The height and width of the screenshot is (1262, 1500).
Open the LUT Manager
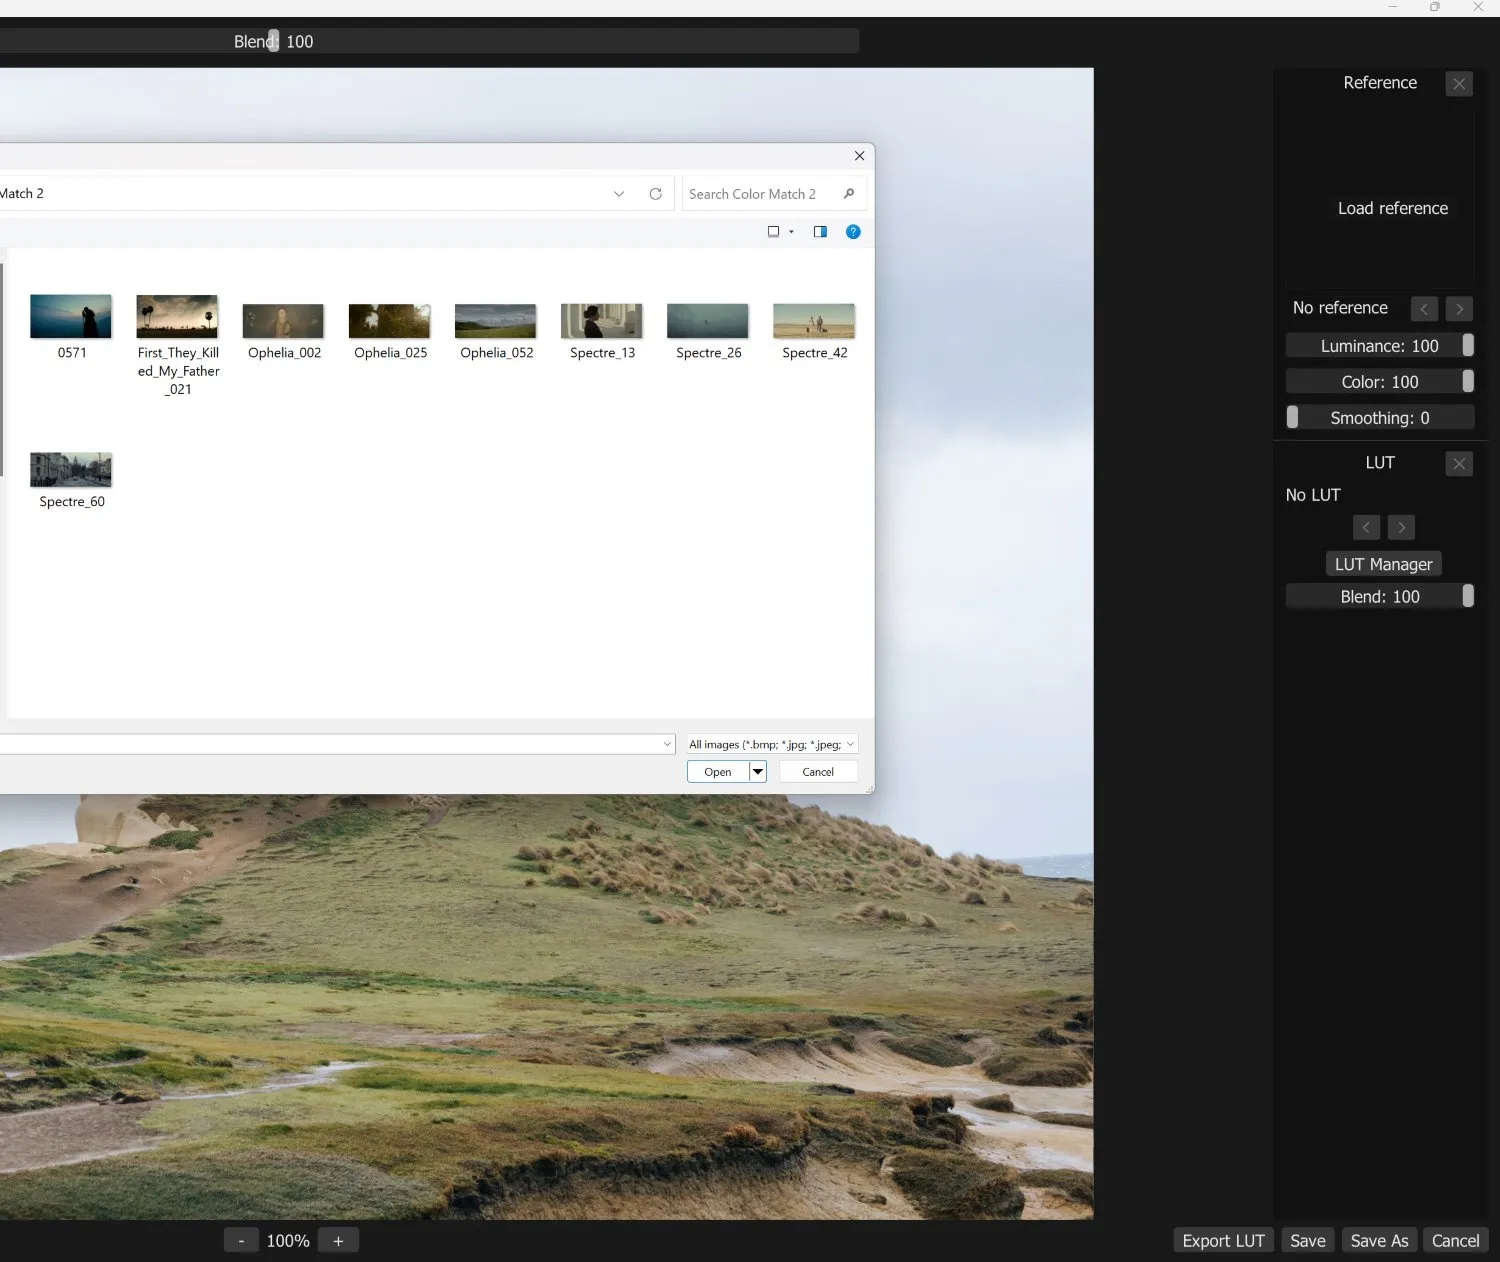1383,564
